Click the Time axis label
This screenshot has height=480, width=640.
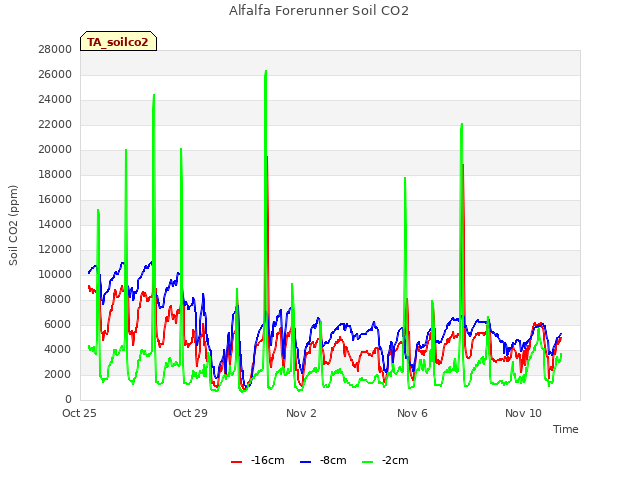[x=566, y=429]
